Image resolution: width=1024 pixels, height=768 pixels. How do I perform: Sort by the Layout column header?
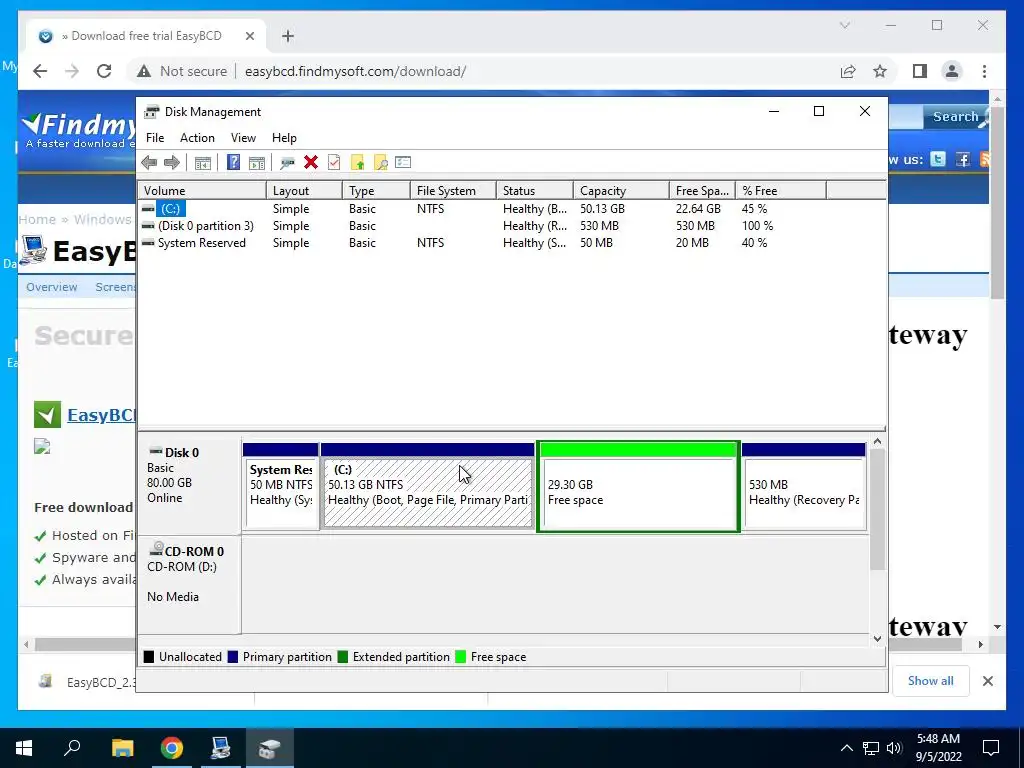coord(304,191)
